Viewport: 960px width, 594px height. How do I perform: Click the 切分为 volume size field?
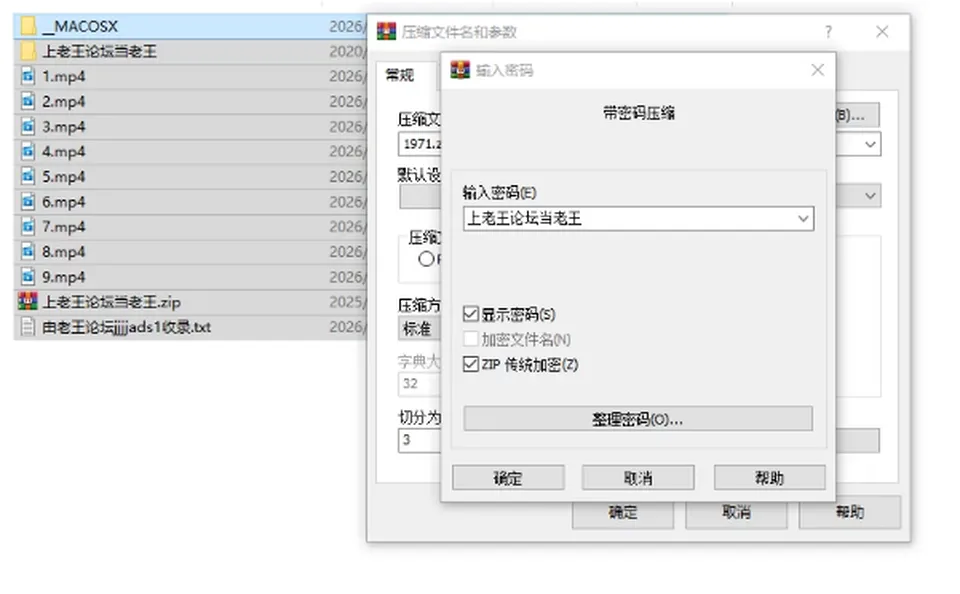click(420, 440)
